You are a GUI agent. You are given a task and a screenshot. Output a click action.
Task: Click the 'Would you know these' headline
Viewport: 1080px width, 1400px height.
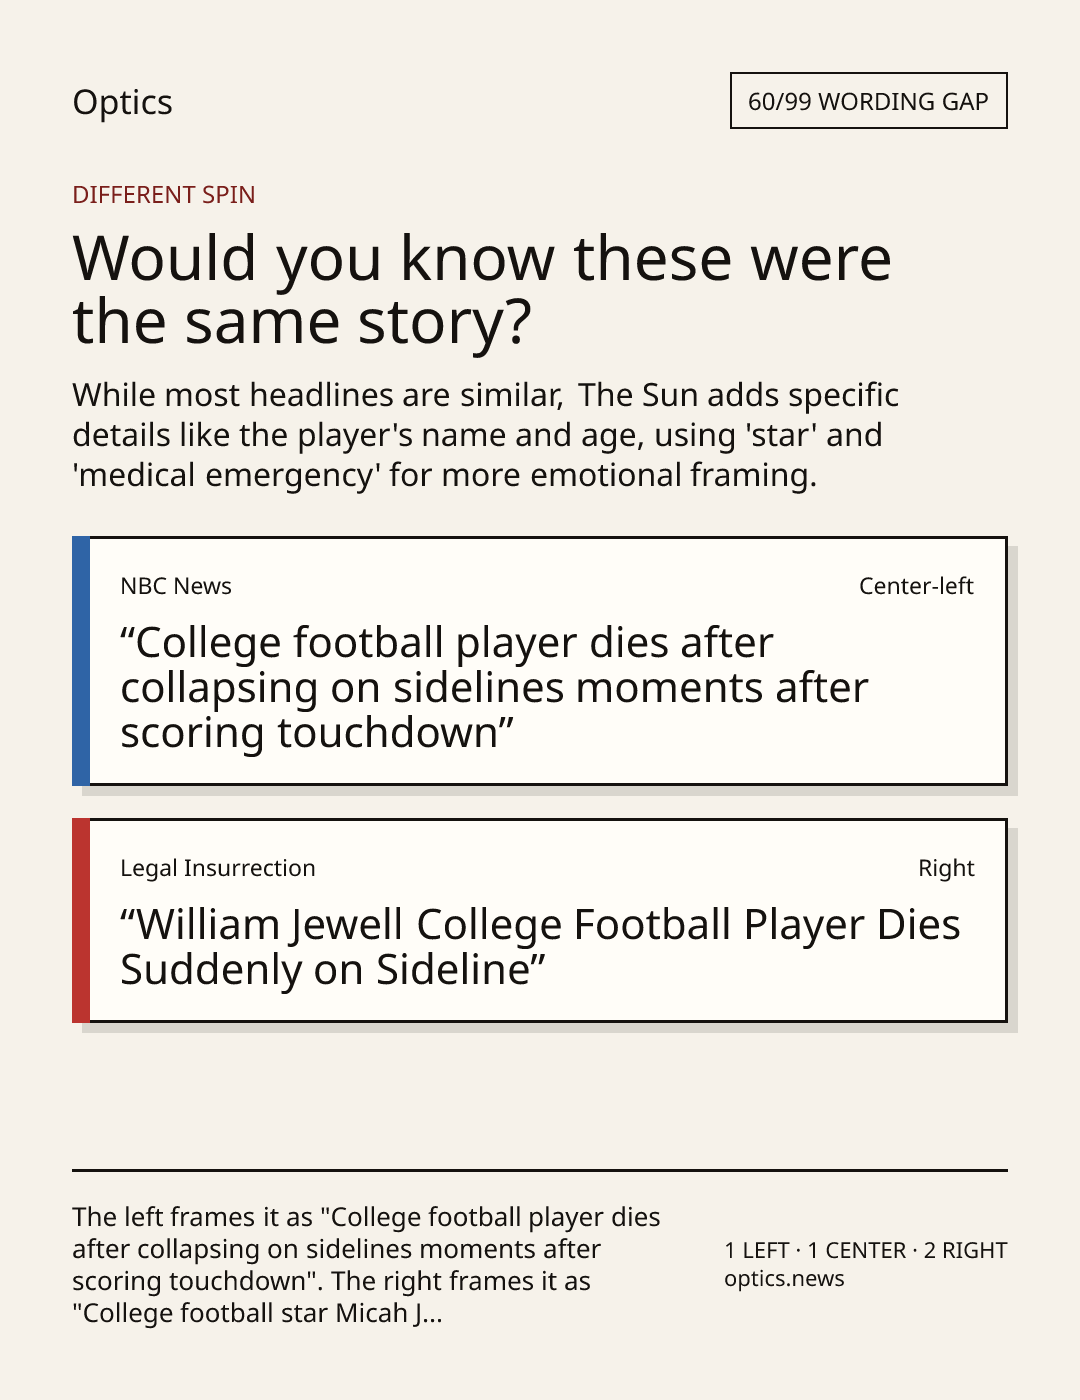[482, 289]
